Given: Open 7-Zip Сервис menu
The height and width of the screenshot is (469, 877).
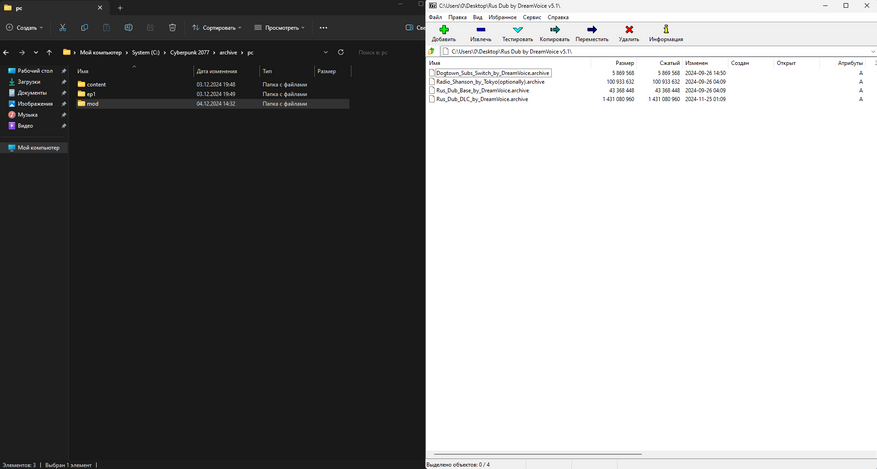Looking at the screenshot, I should click(x=532, y=17).
